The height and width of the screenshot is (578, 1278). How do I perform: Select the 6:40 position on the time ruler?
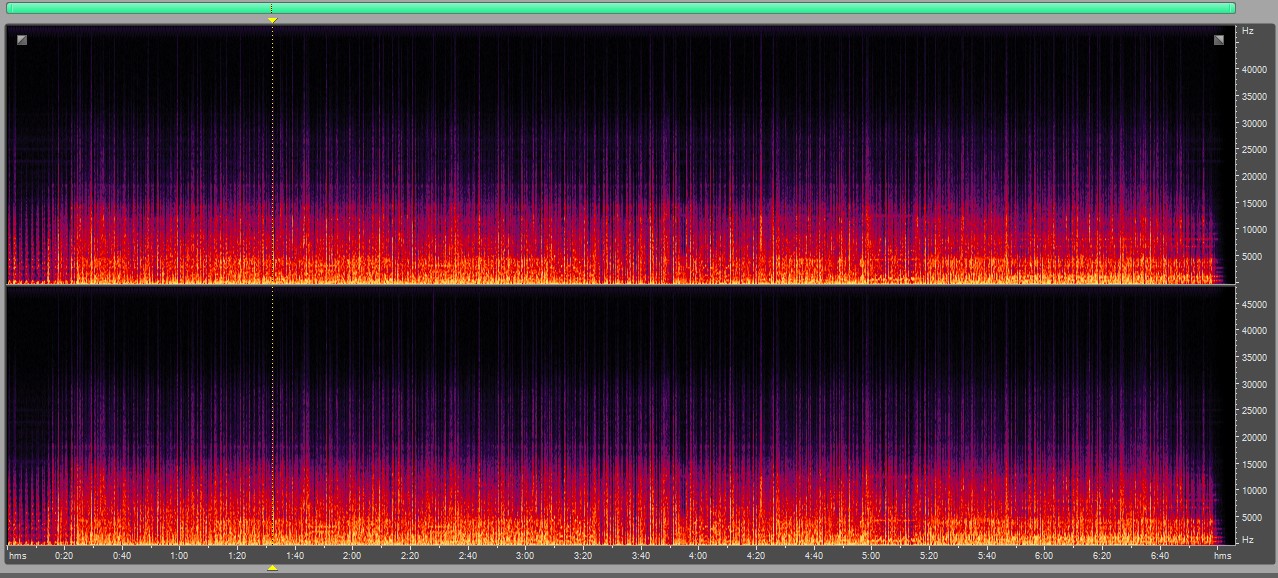click(x=1159, y=555)
